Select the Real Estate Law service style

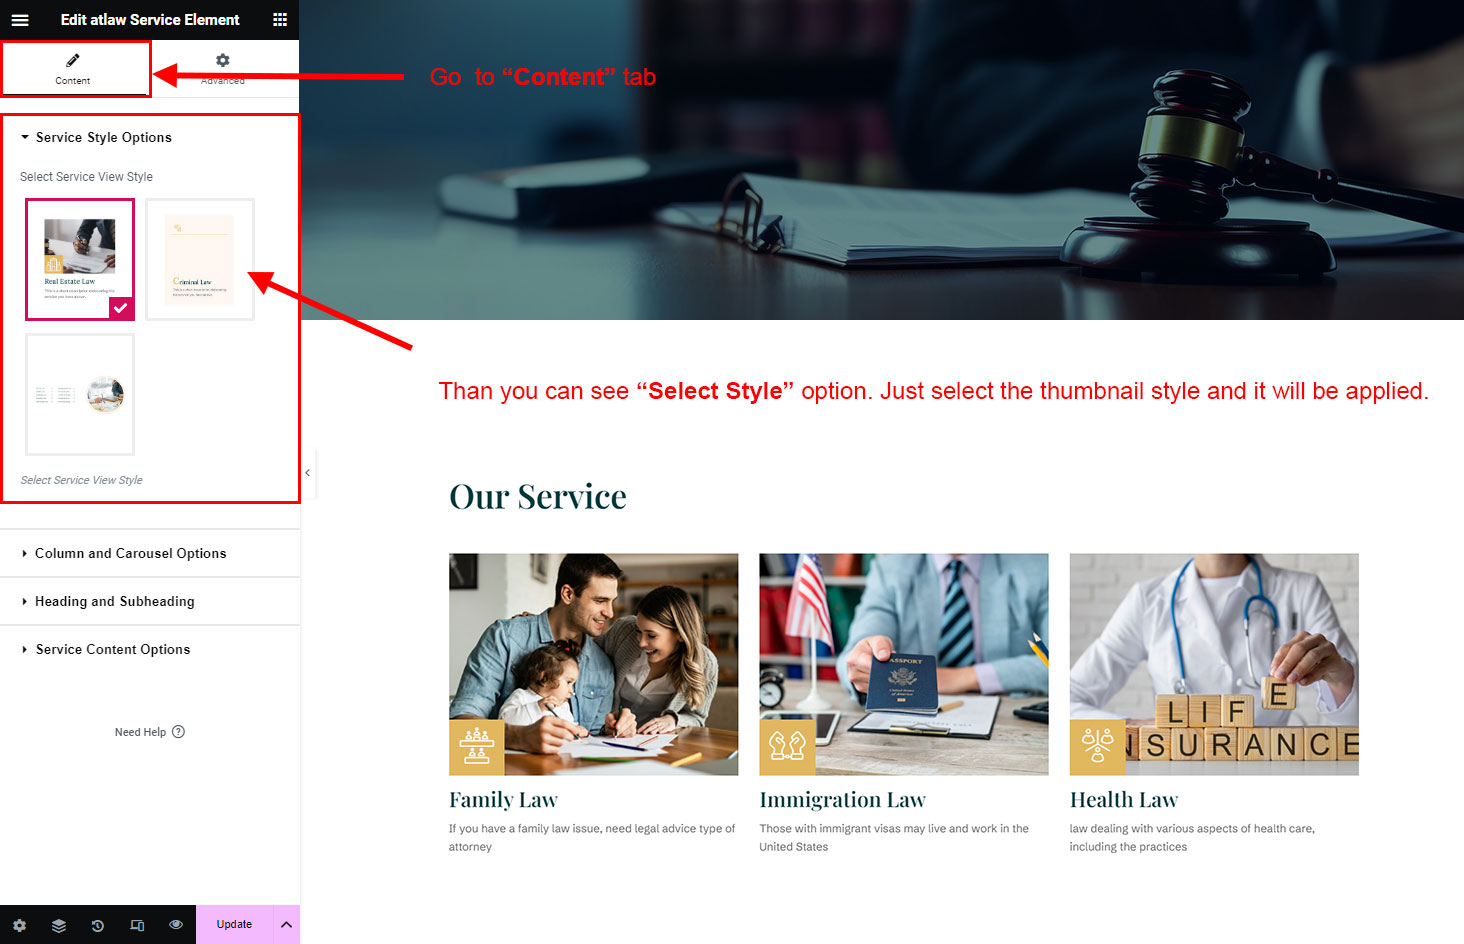click(x=80, y=260)
